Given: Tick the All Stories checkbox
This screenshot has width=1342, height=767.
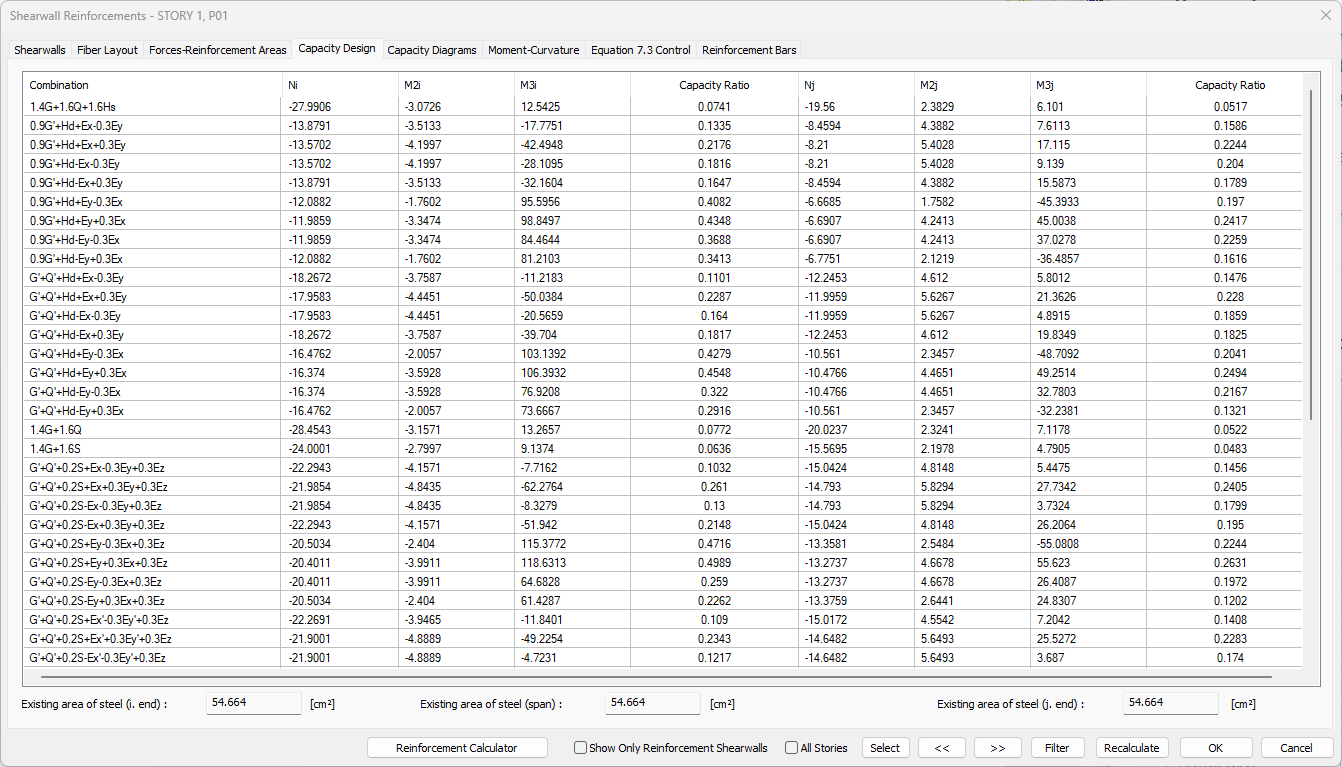Looking at the screenshot, I should tap(792, 748).
